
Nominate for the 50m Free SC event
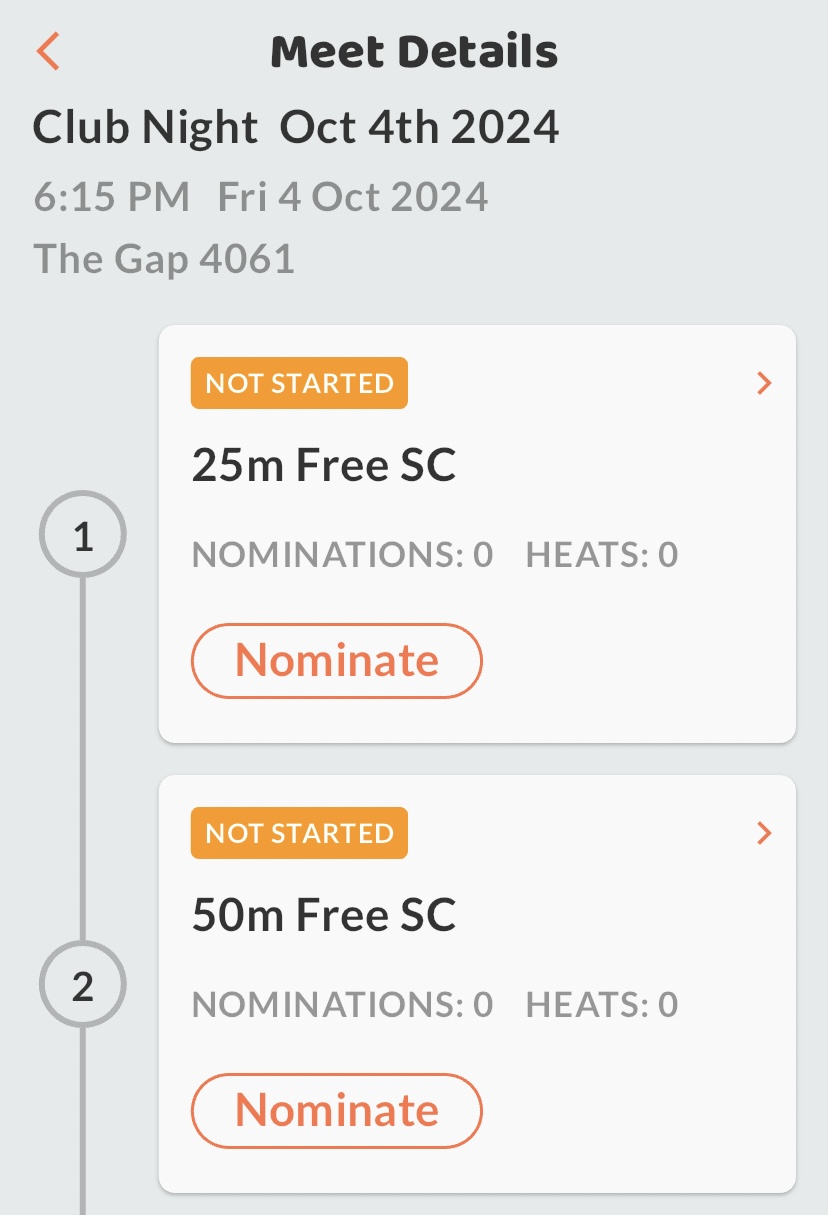(336, 1110)
